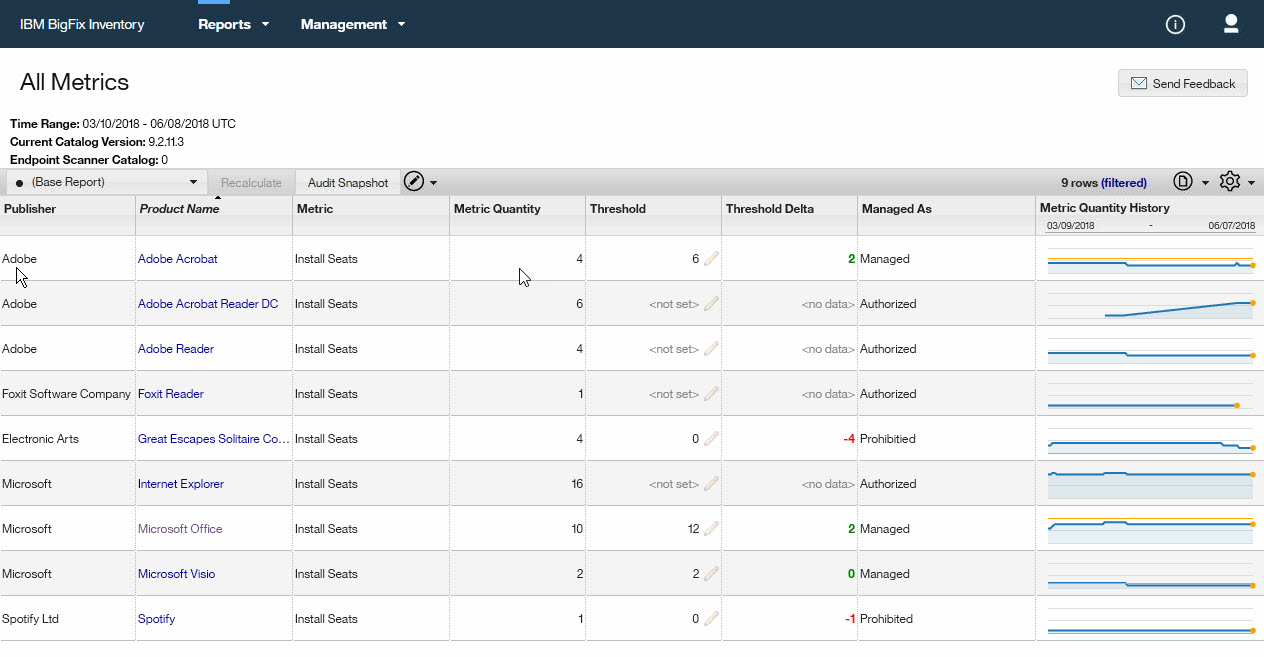Click history sparkline for Adobe Acrobat
Screen dimensions: 1264x657
(x=1150, y=263)
